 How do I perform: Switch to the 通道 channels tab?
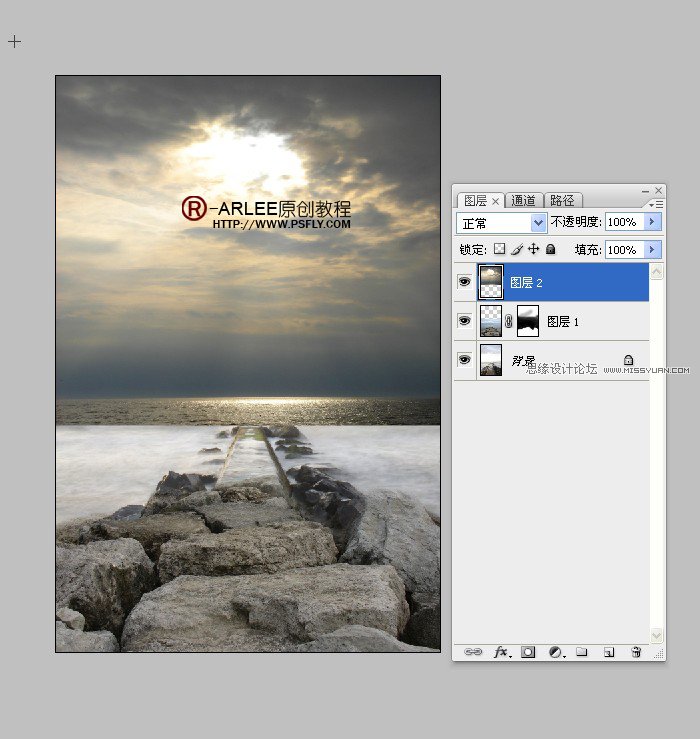[x=524, y=201]
